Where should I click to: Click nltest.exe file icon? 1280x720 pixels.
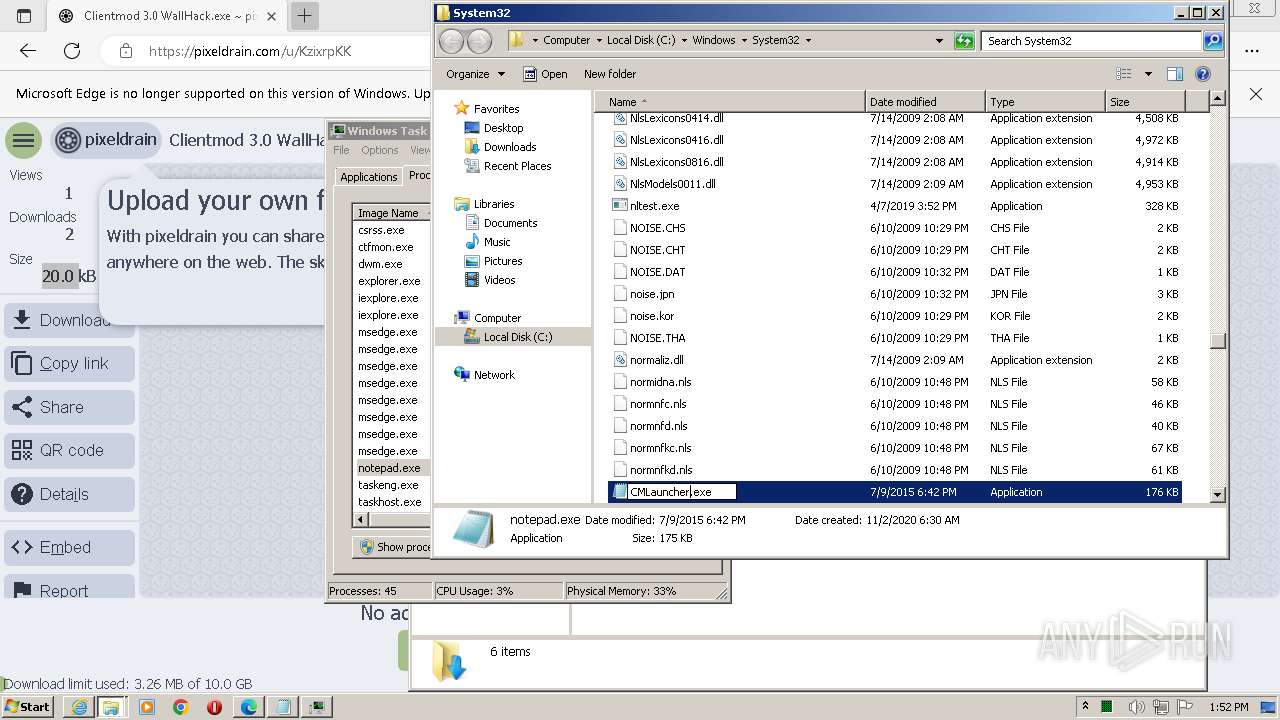(x=620, y=206)
